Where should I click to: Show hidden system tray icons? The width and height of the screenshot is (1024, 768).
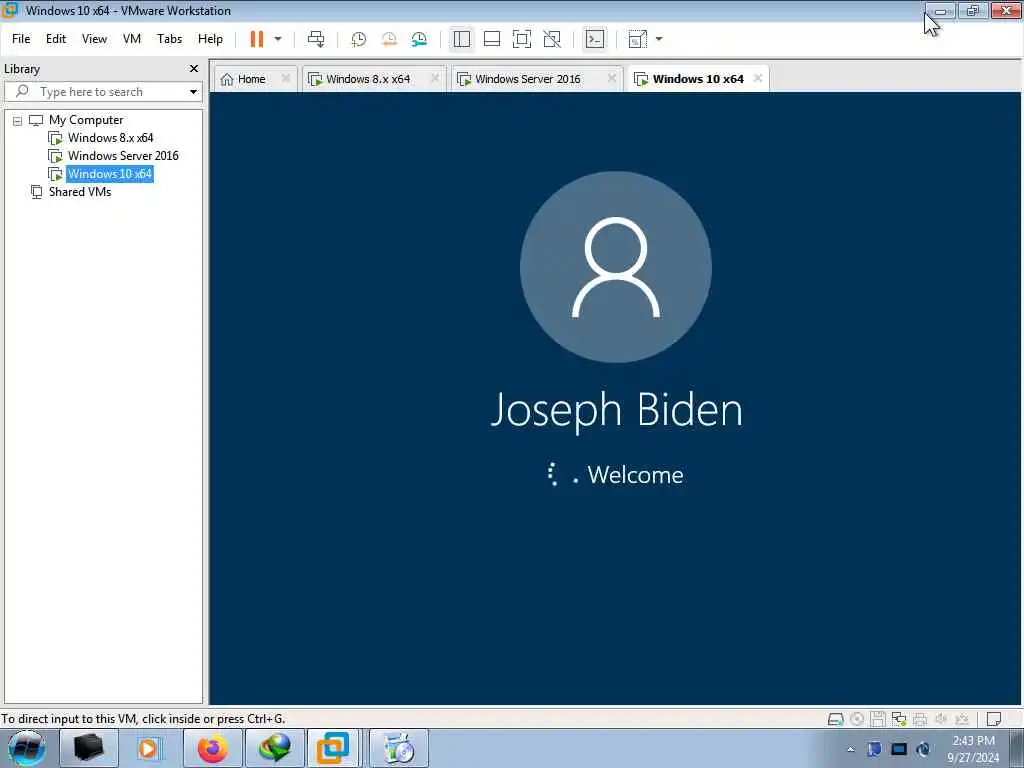[x=850, y=749]
